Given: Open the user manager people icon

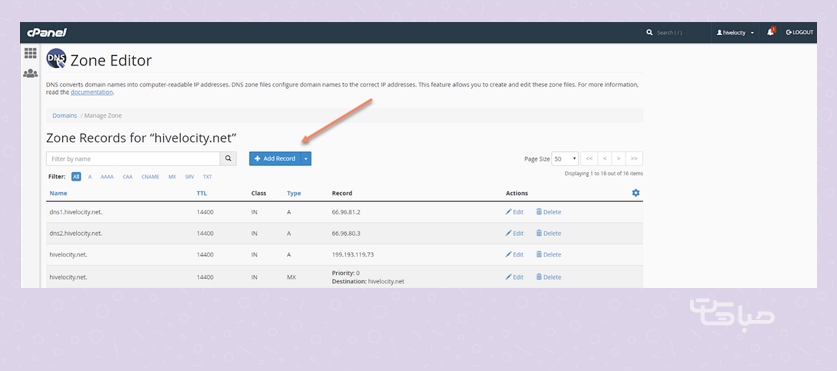Looking at the screenshot, I should [x=30, y=73].
